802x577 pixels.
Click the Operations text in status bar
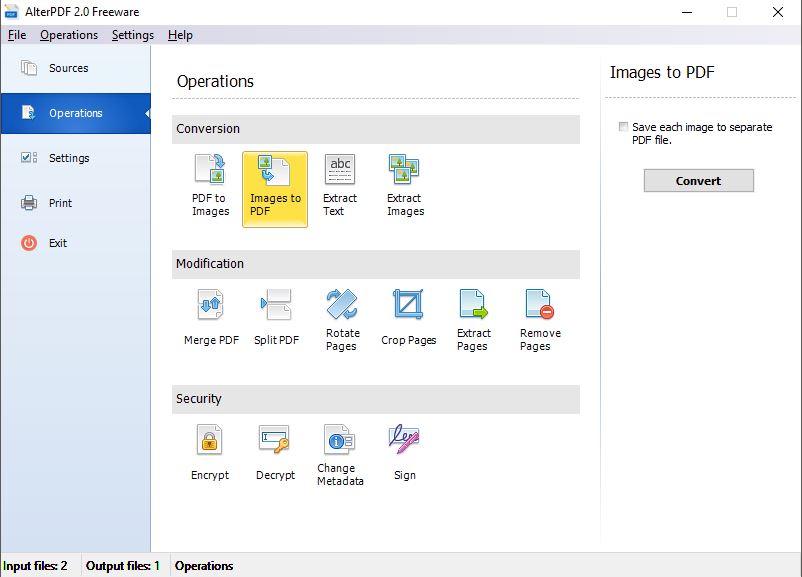[204, 566]
